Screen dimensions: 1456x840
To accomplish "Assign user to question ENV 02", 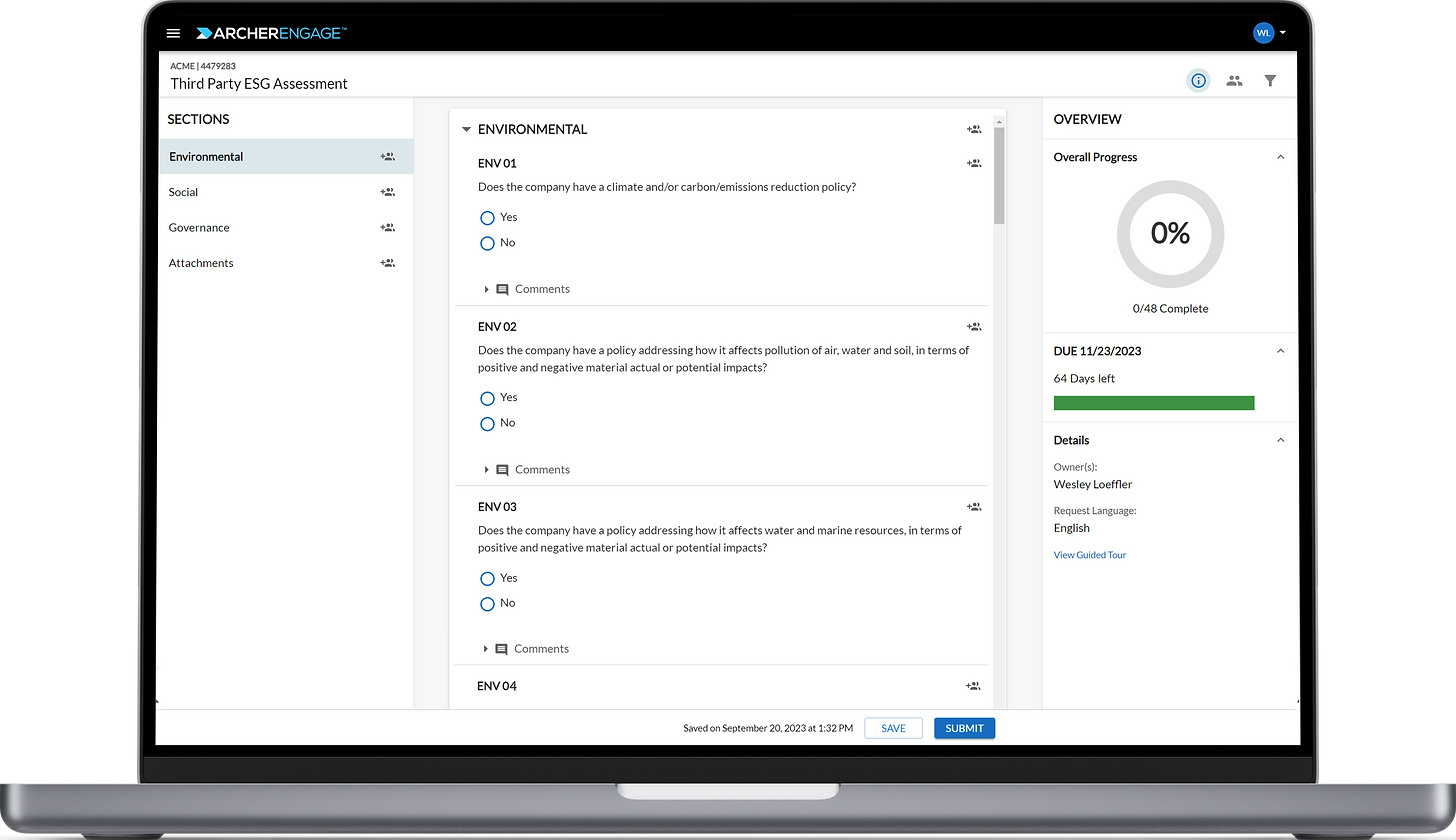I will pyautogui.click(x=974, y=326).
